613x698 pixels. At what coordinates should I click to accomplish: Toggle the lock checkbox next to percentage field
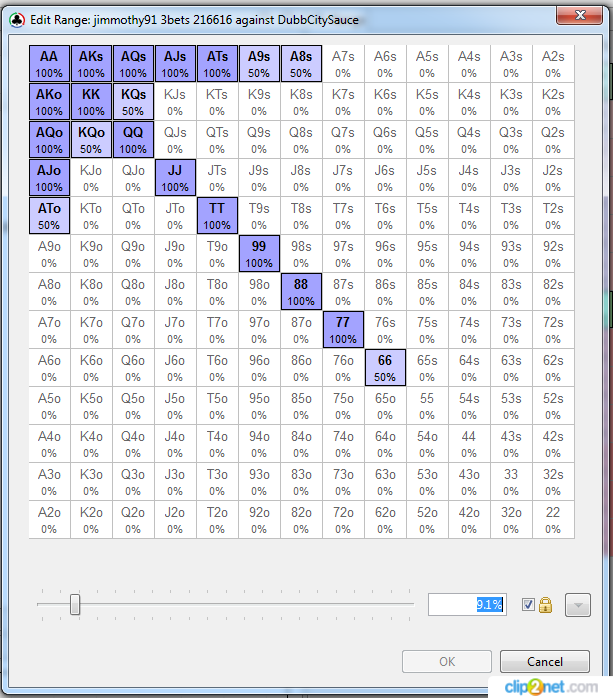(528, 605)
